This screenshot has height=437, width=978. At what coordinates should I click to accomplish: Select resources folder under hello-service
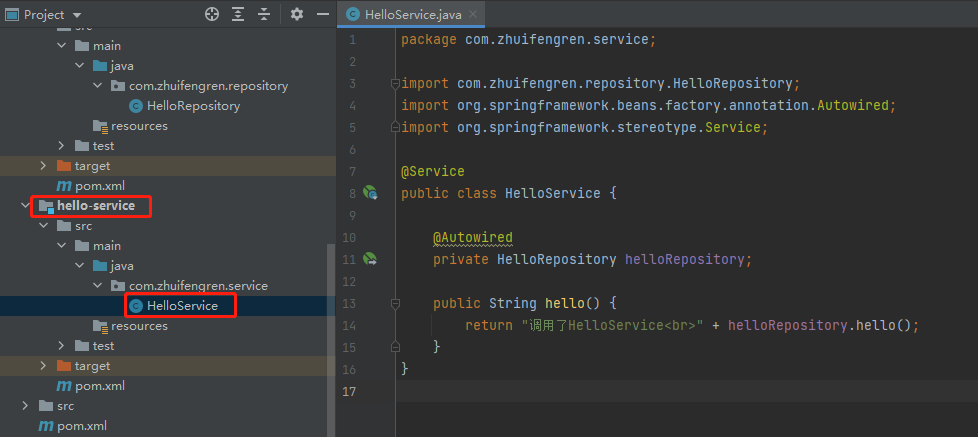coord(139,326)
